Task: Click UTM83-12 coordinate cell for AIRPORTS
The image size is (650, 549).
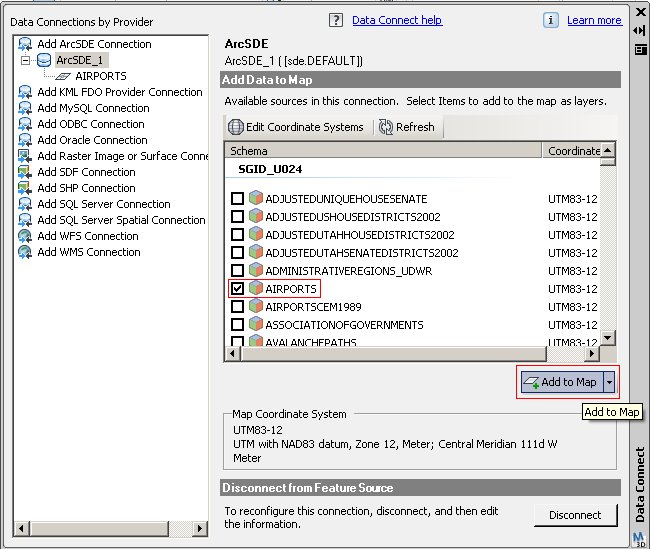Action: pyautogui.click(x=572, y=289)
